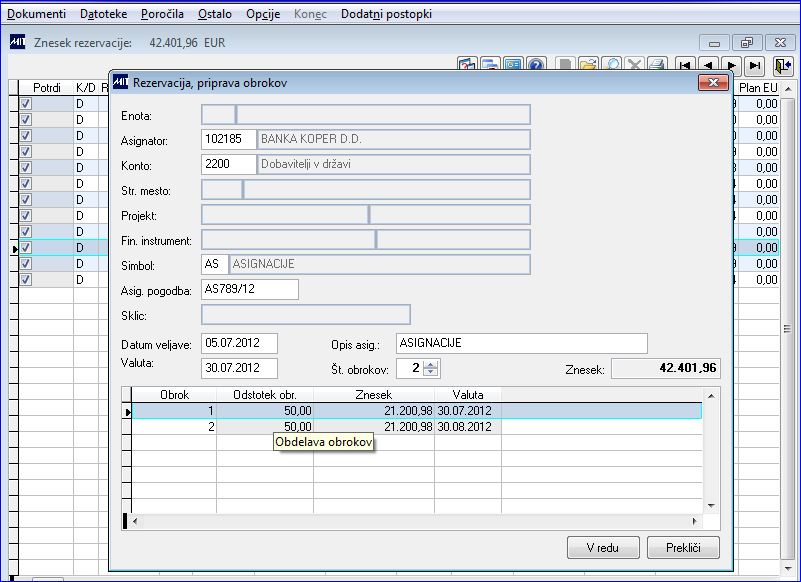Click the installments horizontal scrollbar
The width and height of the screenshot is (801, 582).
(x=415, y=521)
